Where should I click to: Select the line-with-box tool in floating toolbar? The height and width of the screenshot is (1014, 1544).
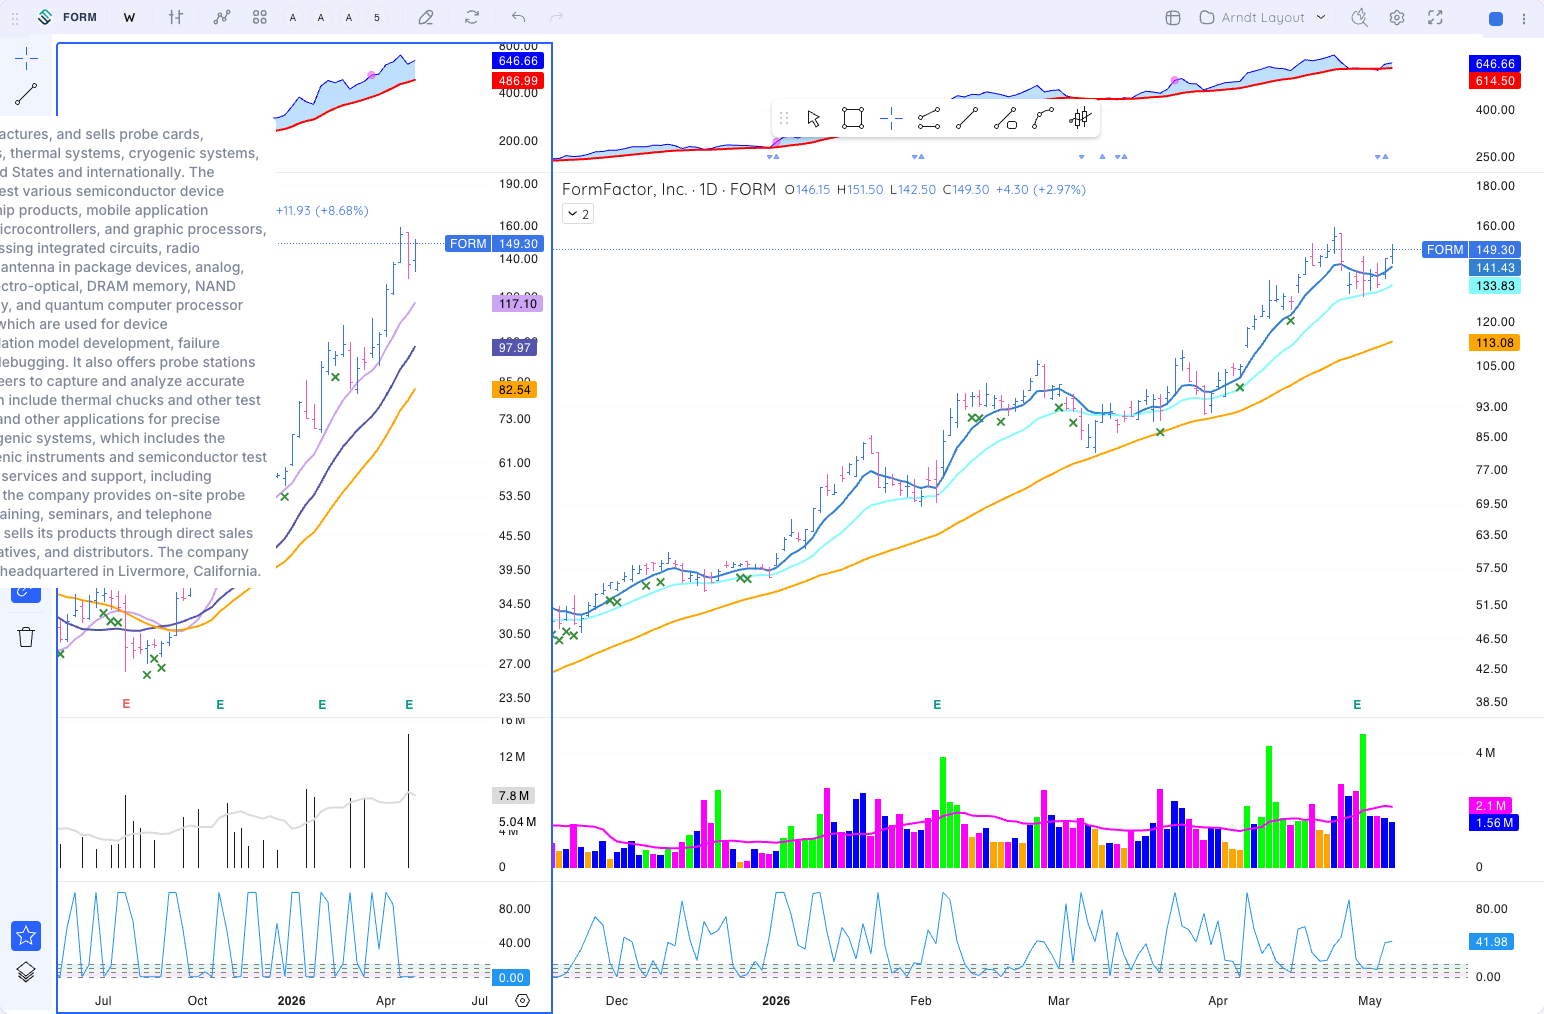[1005, 119]
